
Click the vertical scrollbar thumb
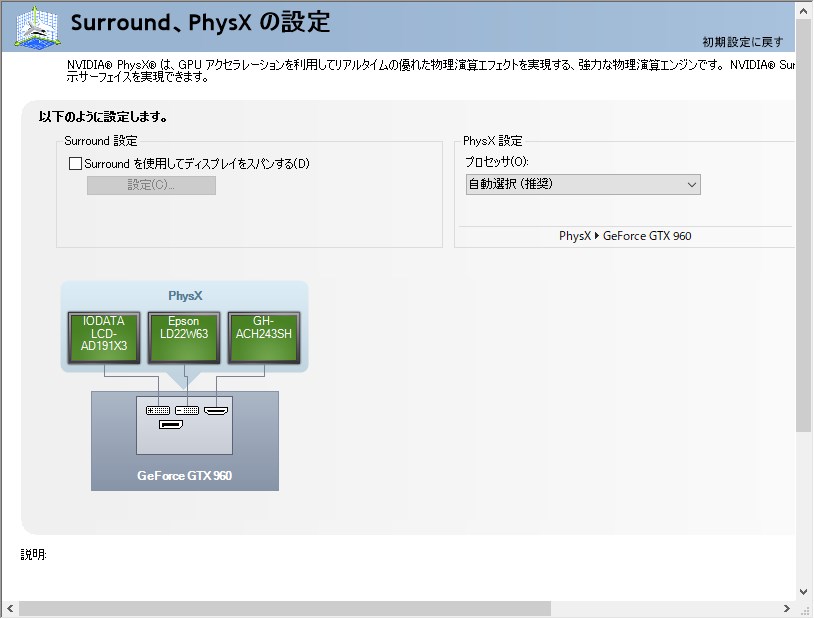804,226
